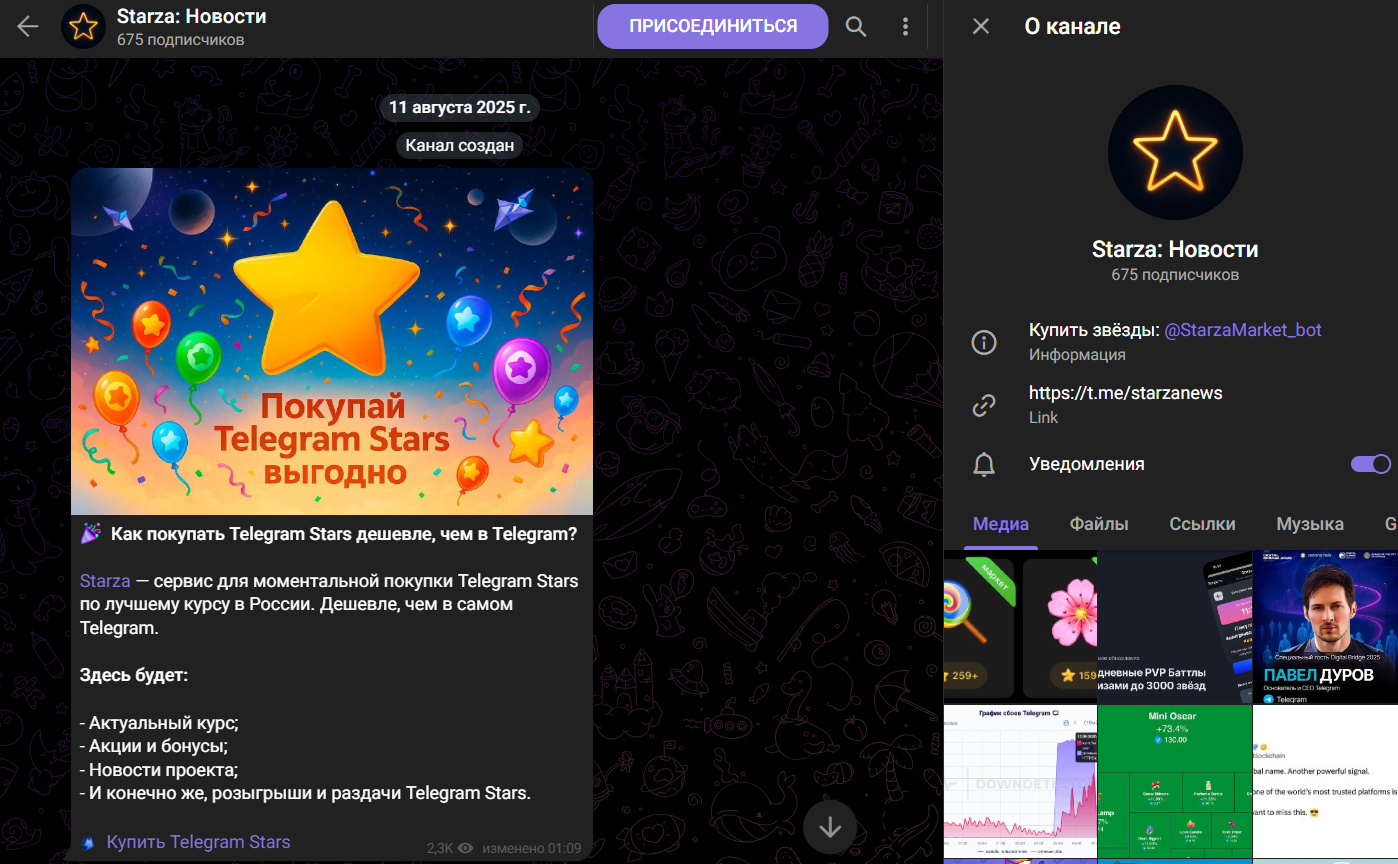Click the Здесь будет: heading in post

click(134, 675)
